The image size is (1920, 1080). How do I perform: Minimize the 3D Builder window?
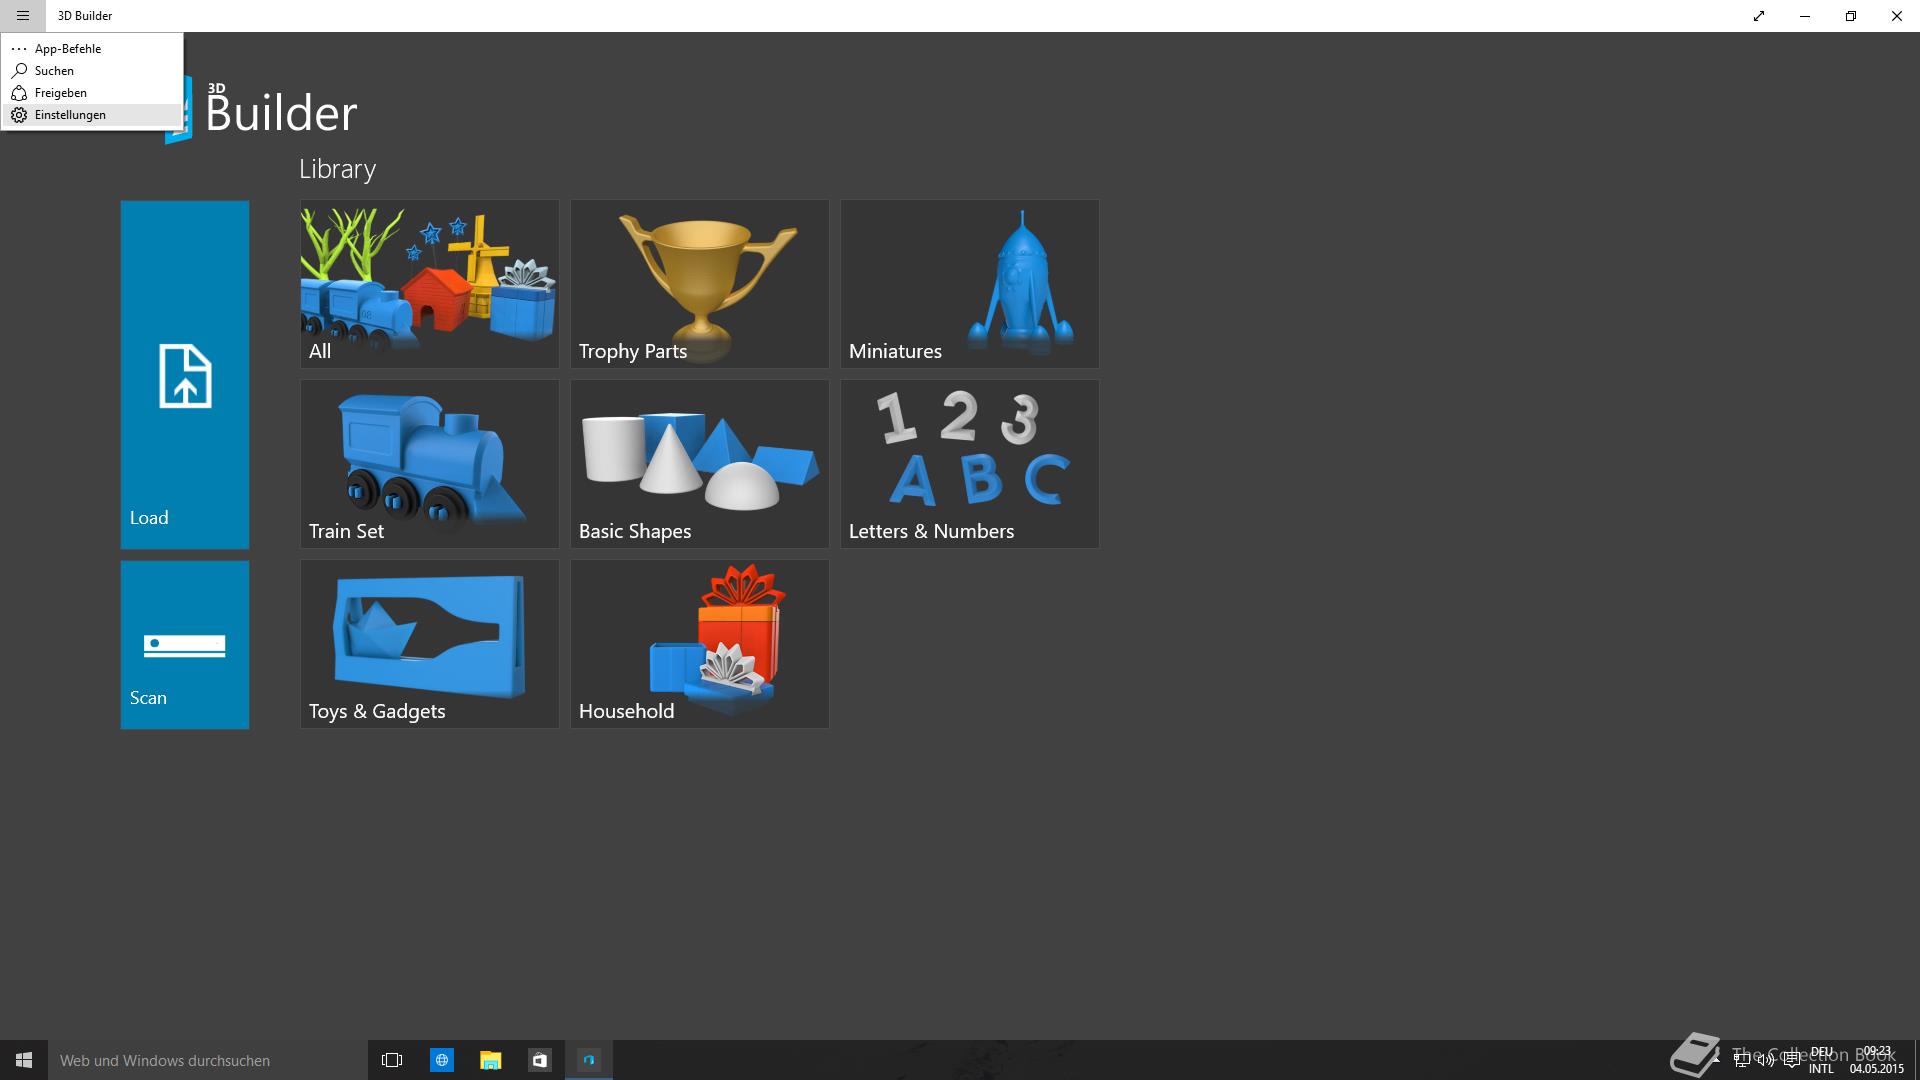1805,16
